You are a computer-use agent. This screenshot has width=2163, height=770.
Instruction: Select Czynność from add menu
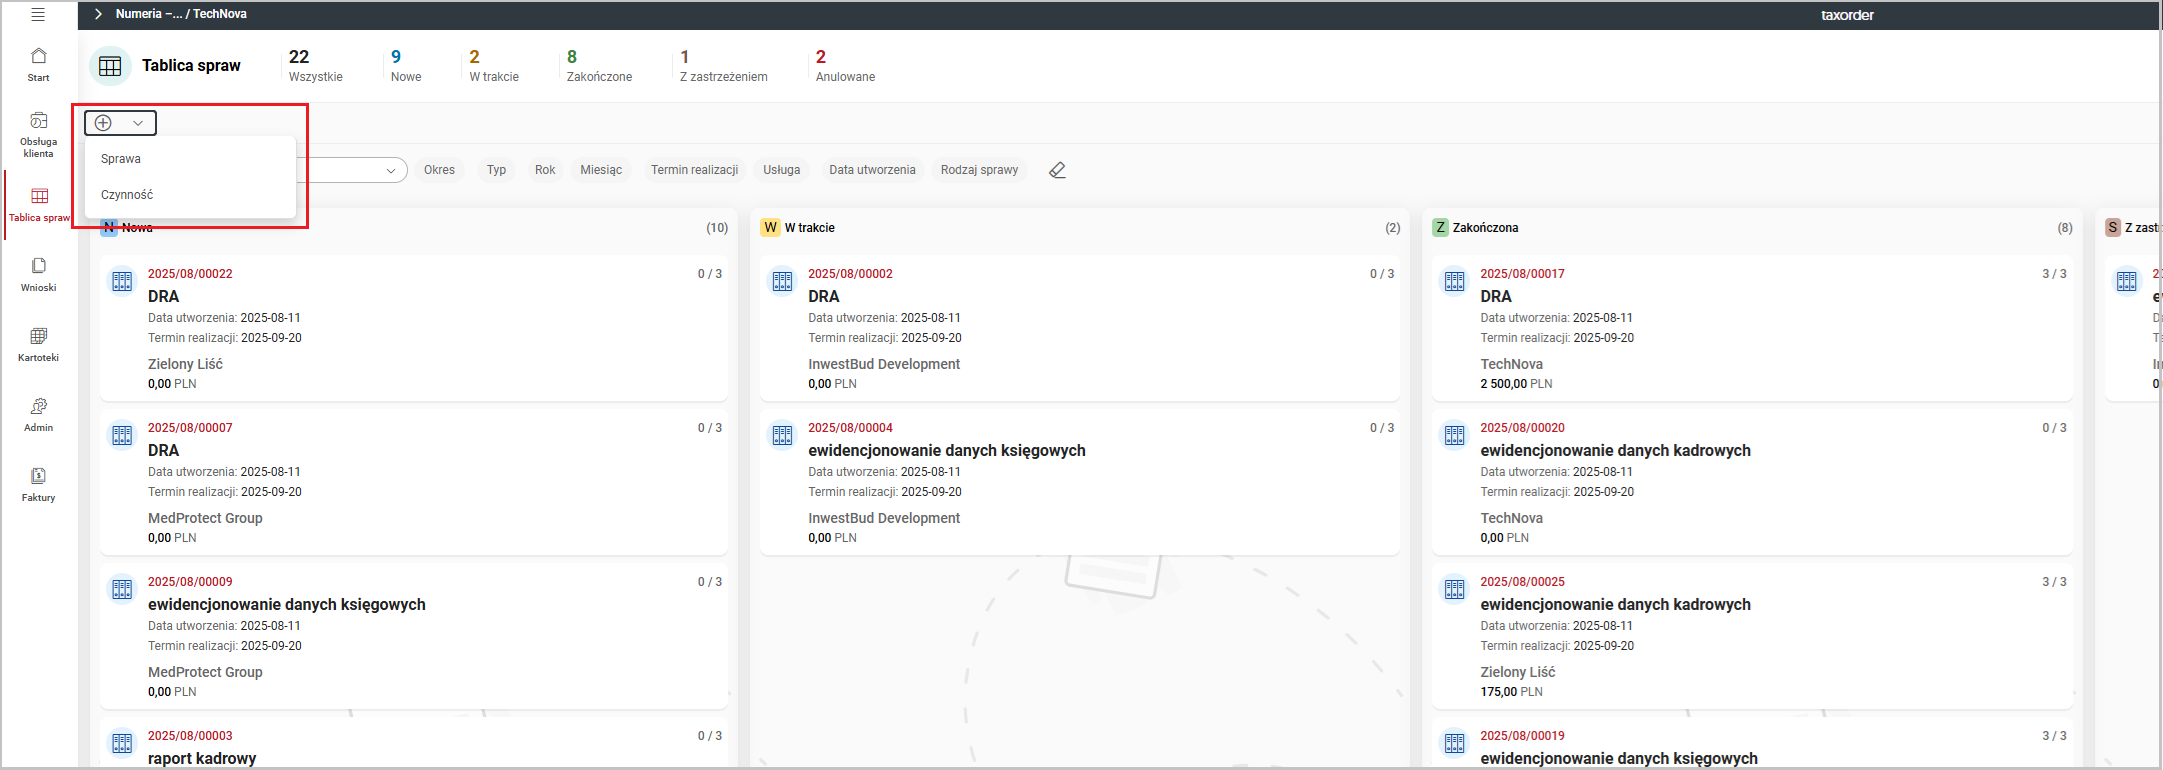tap(127, 195)
